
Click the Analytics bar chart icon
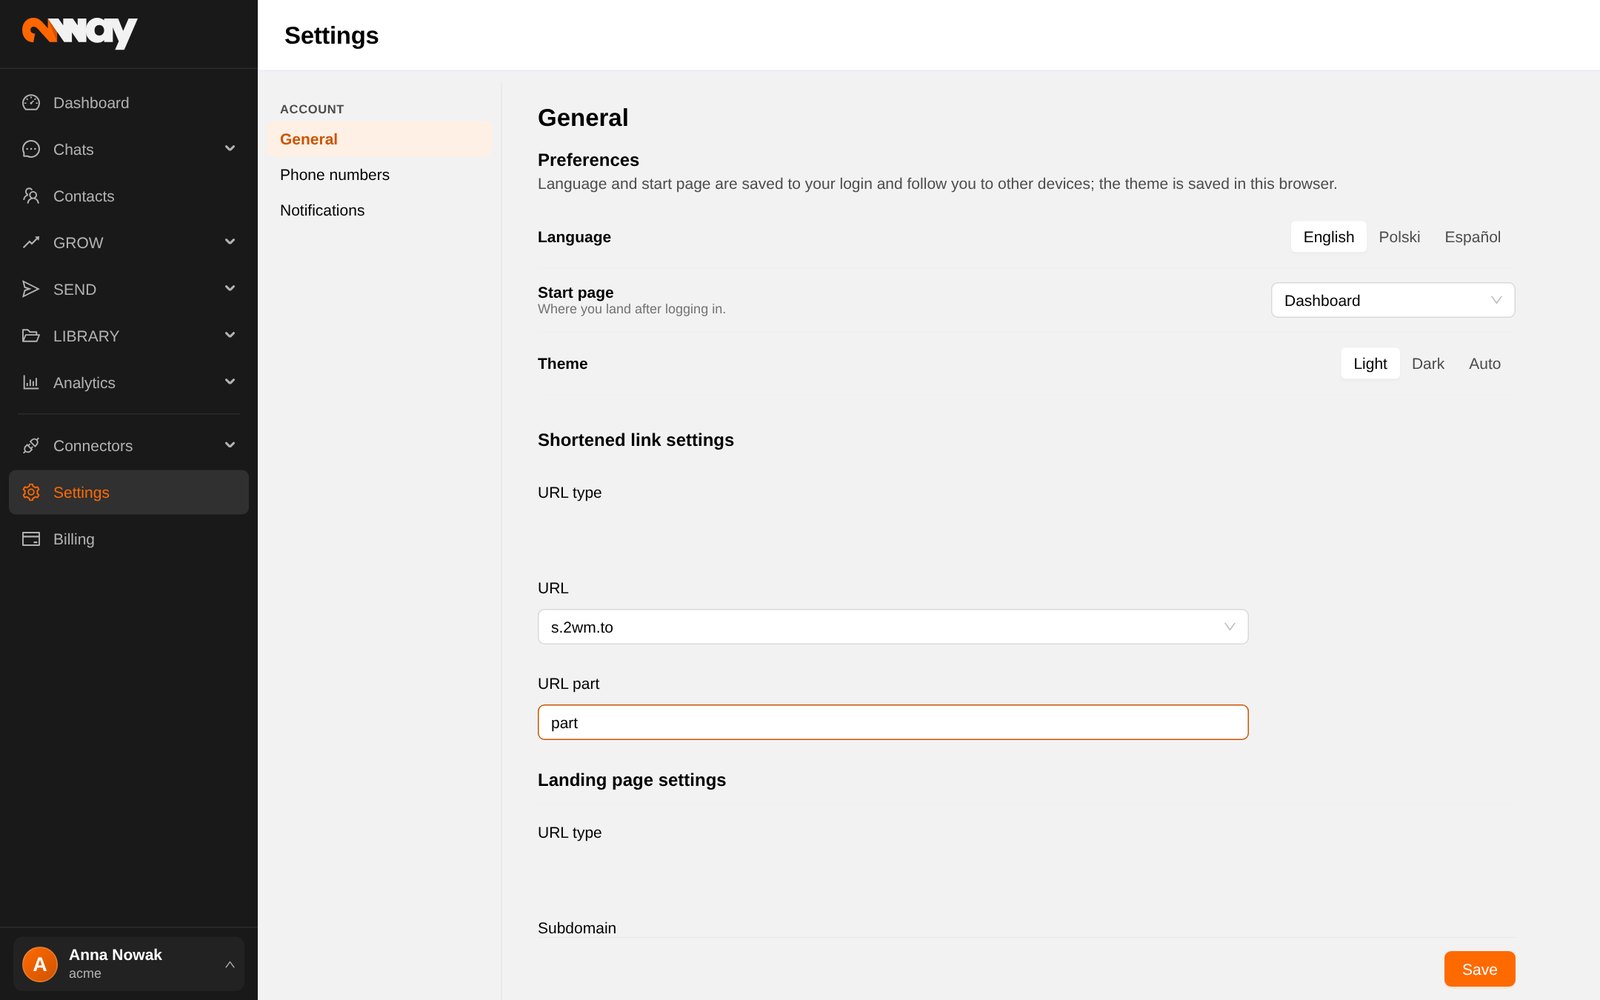pyautogui.click(x=31, y=382)
